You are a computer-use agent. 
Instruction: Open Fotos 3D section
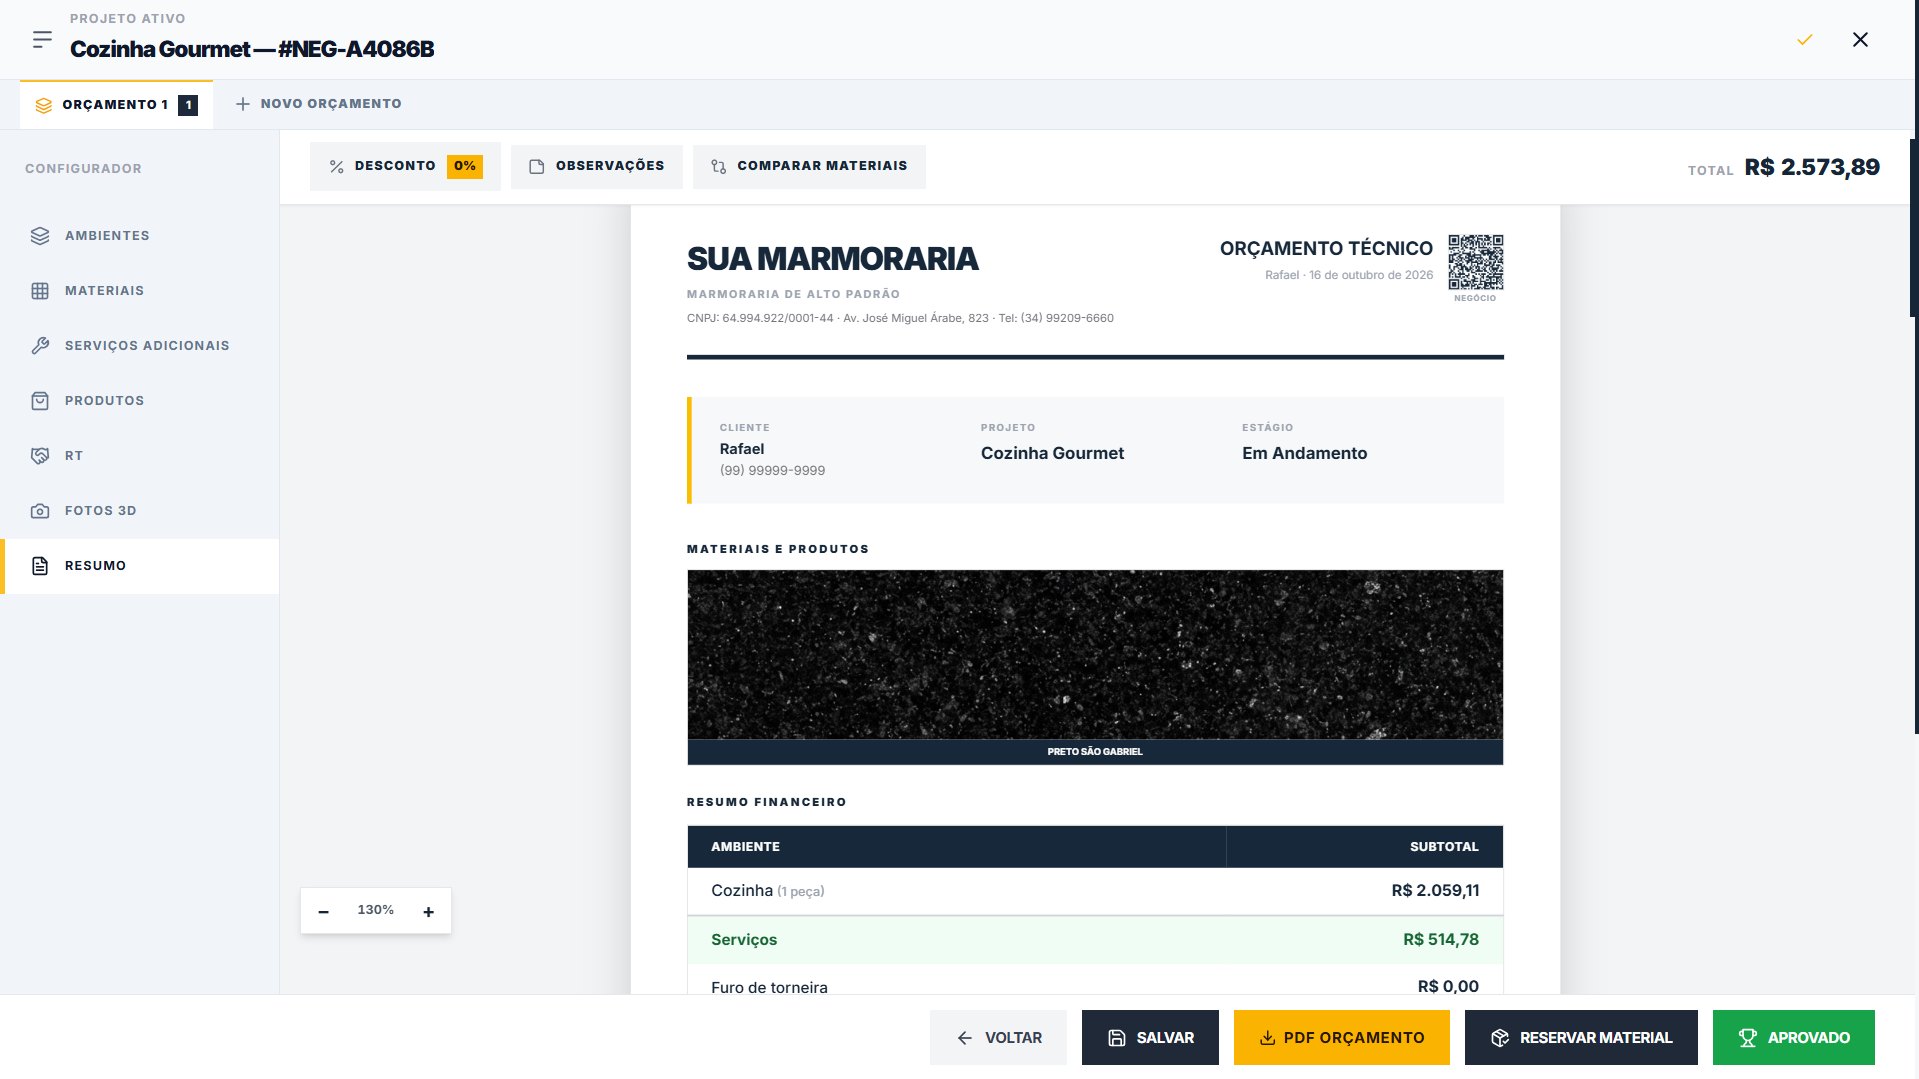[x=140, y=511]
